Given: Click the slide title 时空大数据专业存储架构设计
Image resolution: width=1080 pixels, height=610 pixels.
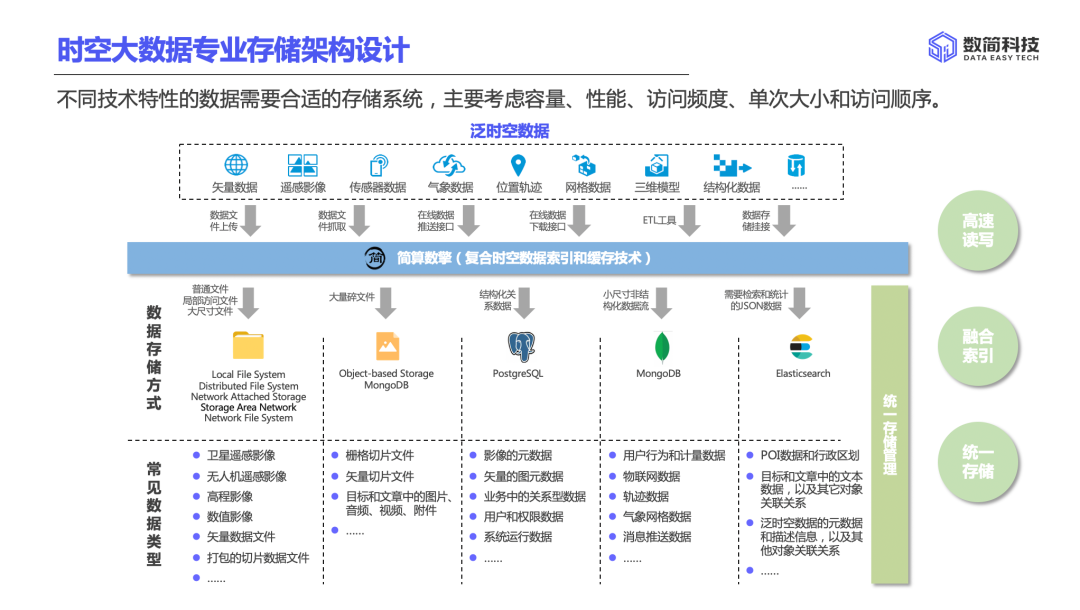Looking at the screenshot, I should click(x=233, y=50).
